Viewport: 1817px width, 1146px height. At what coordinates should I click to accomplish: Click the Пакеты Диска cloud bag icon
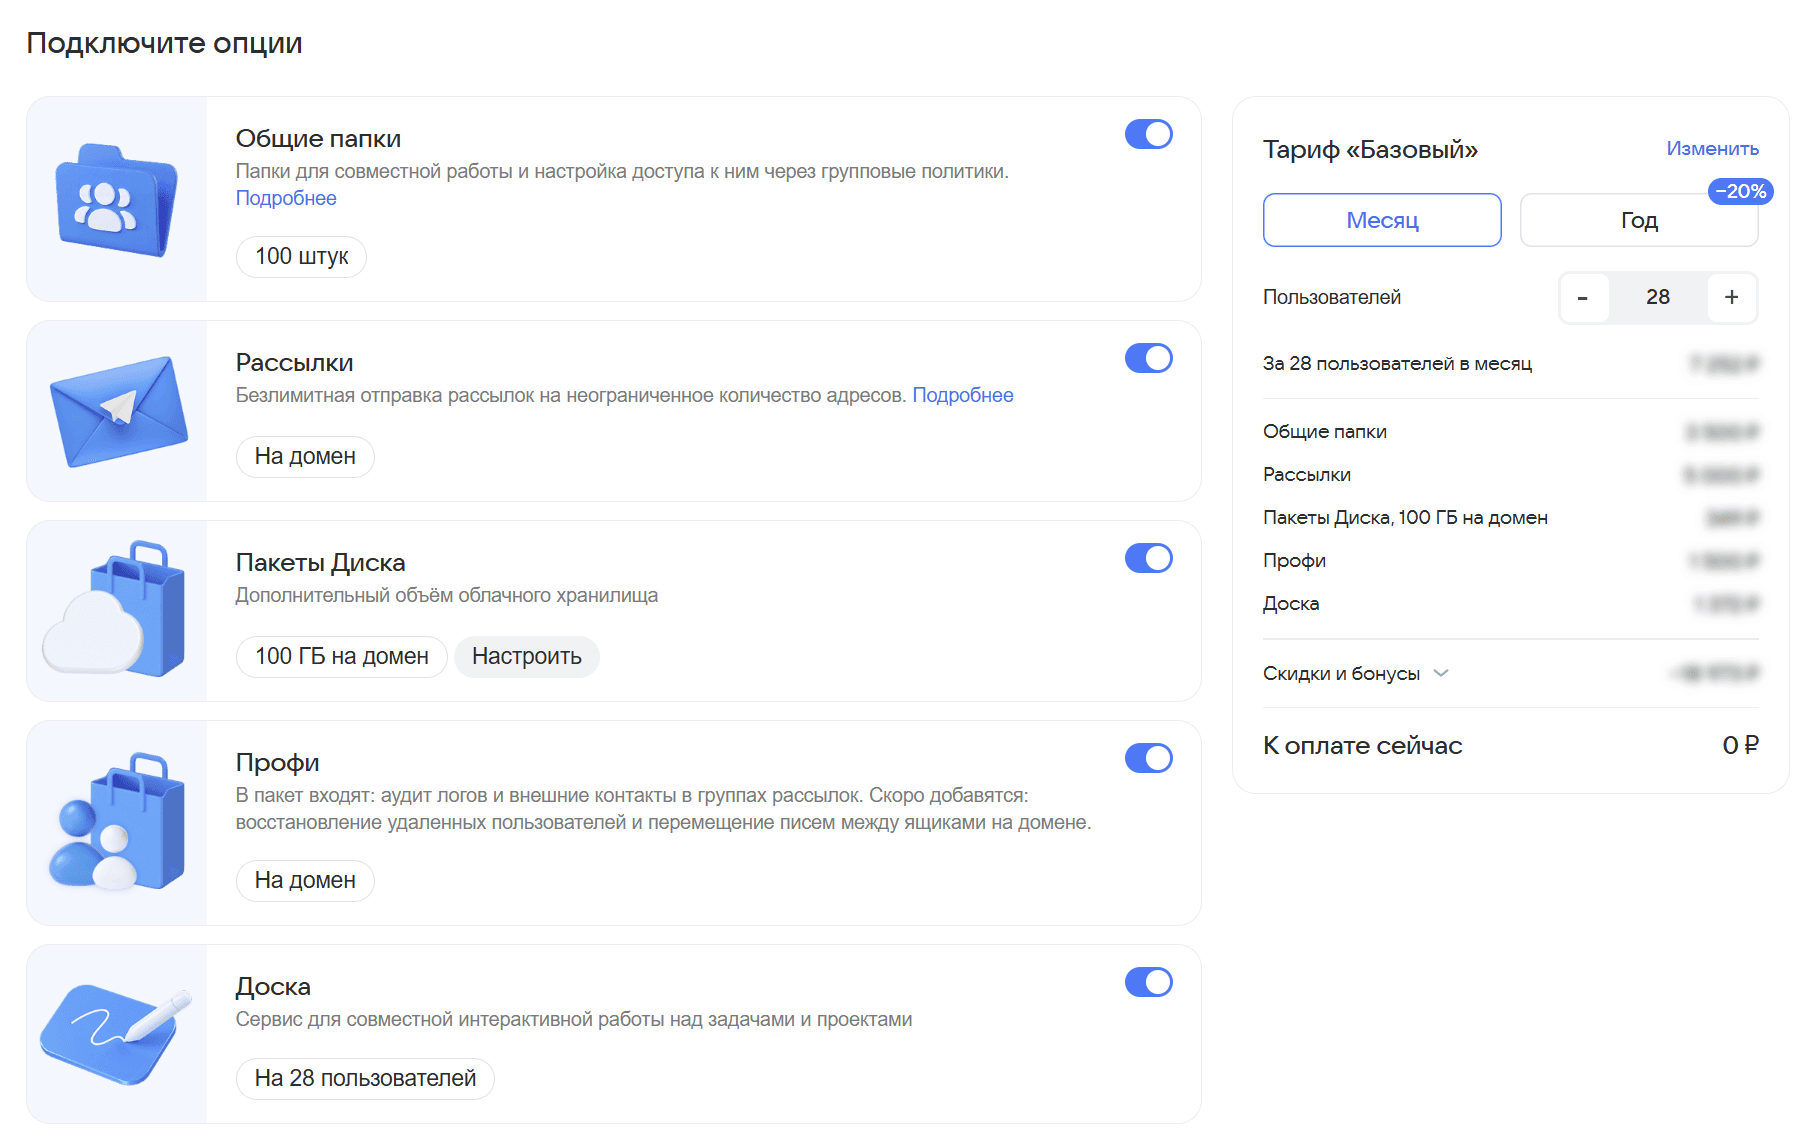tap(115, 608)
